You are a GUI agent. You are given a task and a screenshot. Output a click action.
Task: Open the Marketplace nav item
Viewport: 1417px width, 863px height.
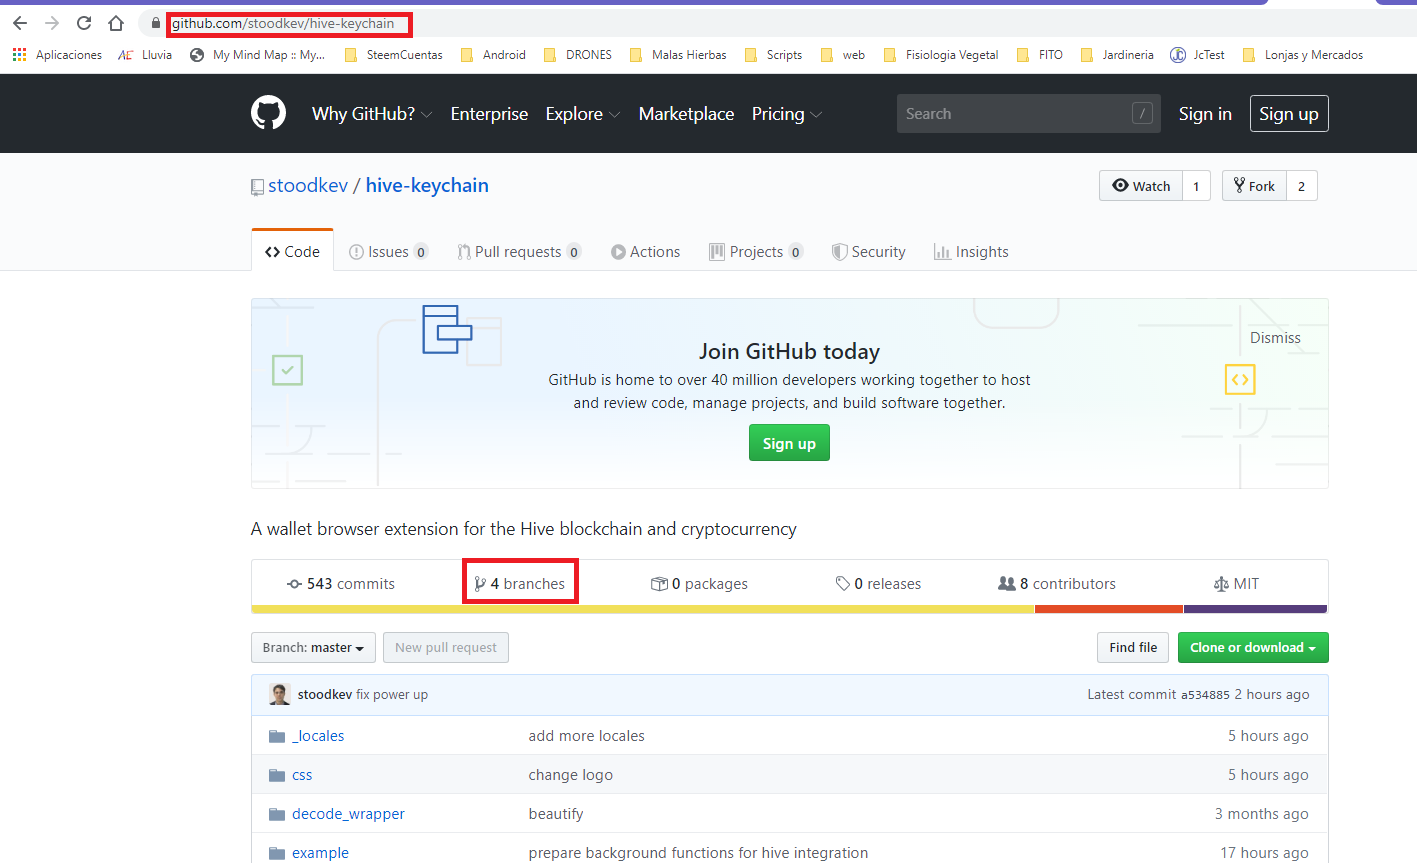point(686,114)
